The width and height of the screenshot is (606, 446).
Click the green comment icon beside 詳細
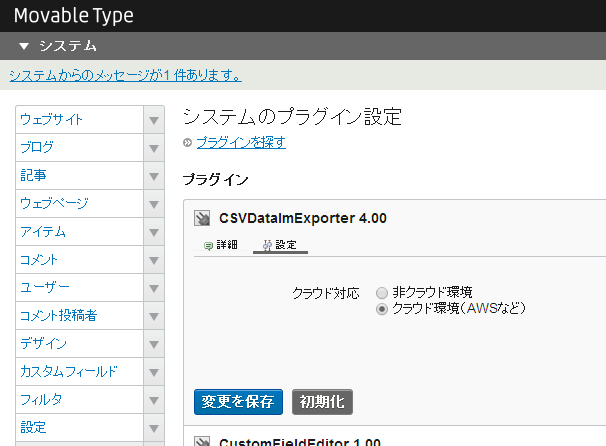click(208, 246)
